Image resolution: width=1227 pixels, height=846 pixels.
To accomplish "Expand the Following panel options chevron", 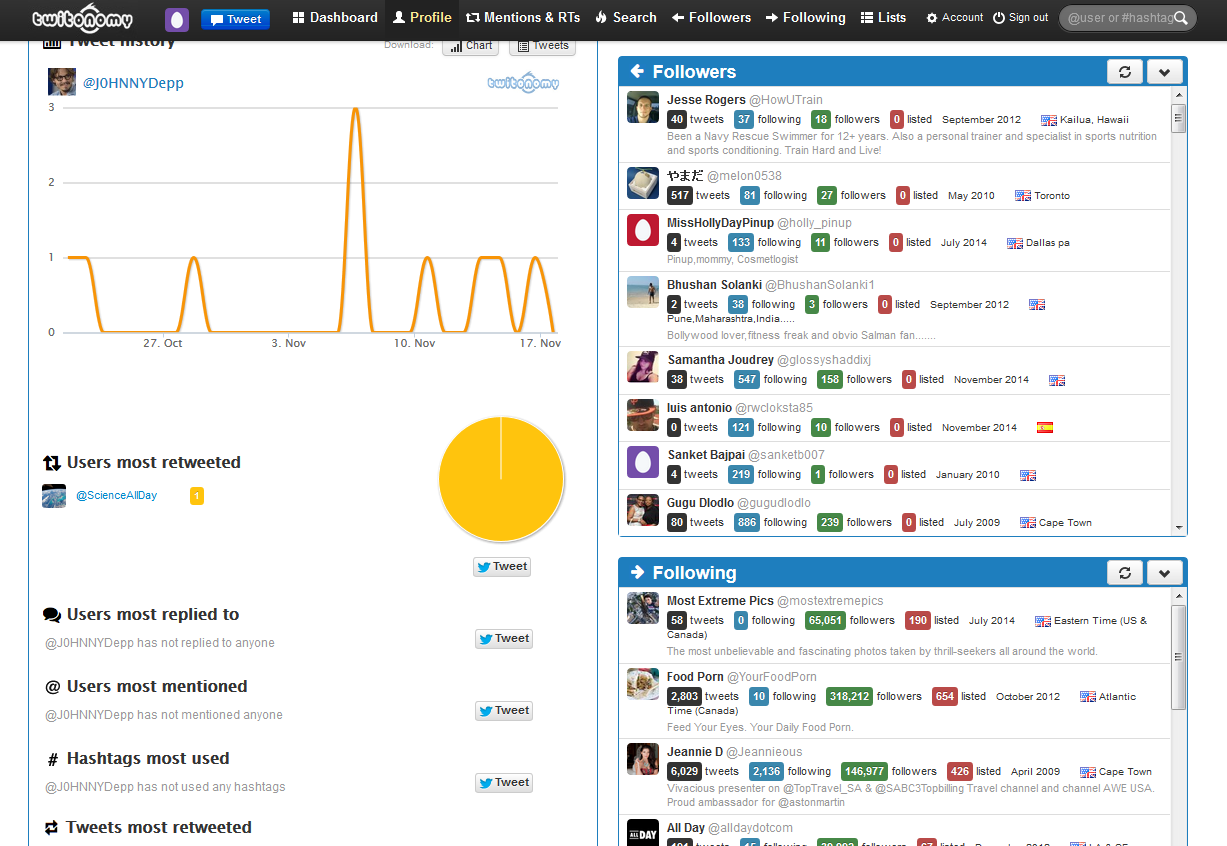I will (1165, 573).
